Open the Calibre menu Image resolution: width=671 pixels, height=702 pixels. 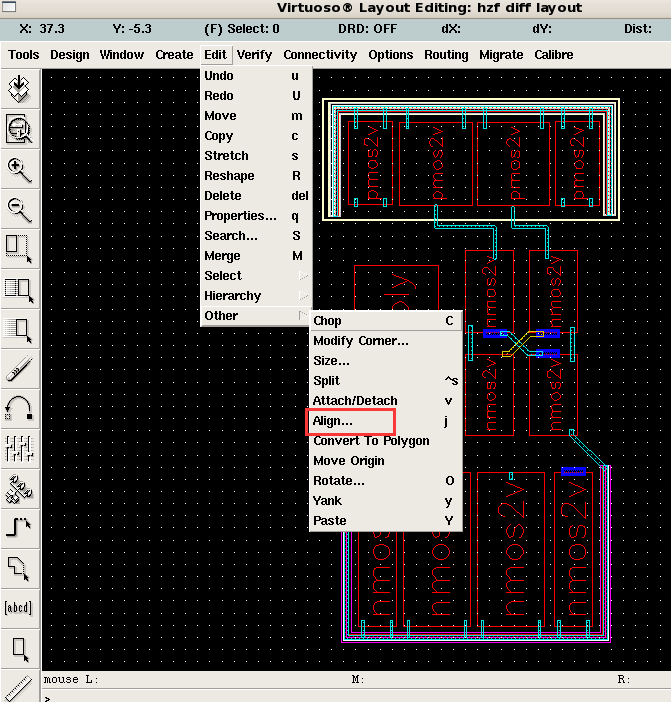(x=555, y=55)
